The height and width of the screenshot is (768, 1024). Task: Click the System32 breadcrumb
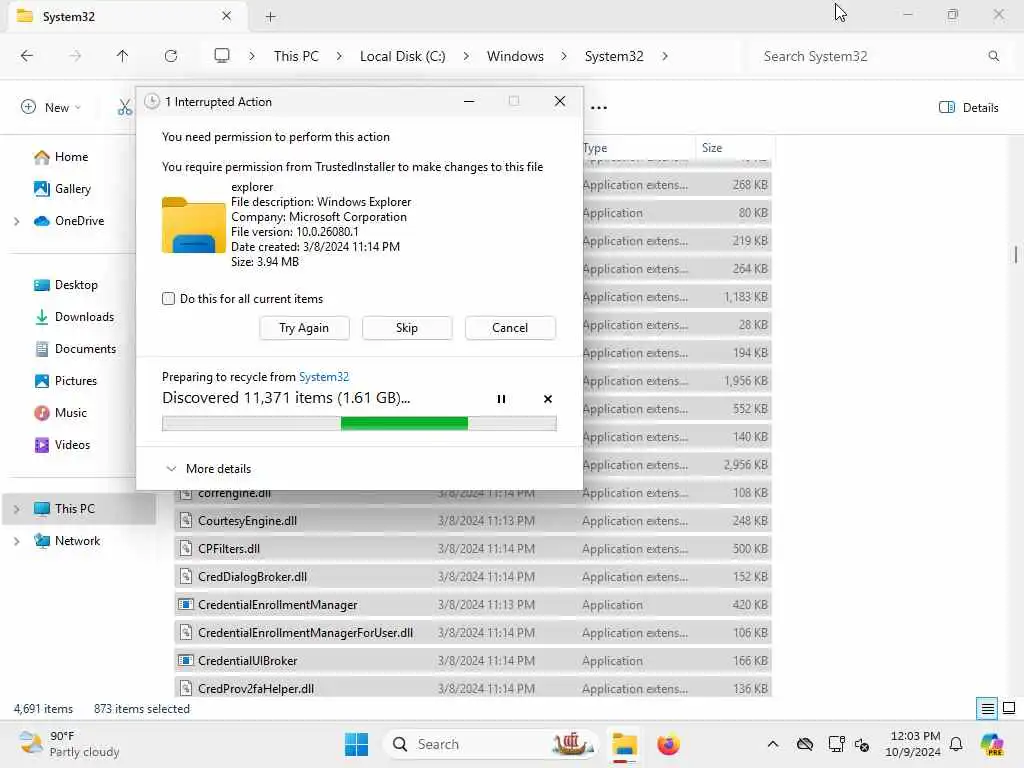point(614,56)
